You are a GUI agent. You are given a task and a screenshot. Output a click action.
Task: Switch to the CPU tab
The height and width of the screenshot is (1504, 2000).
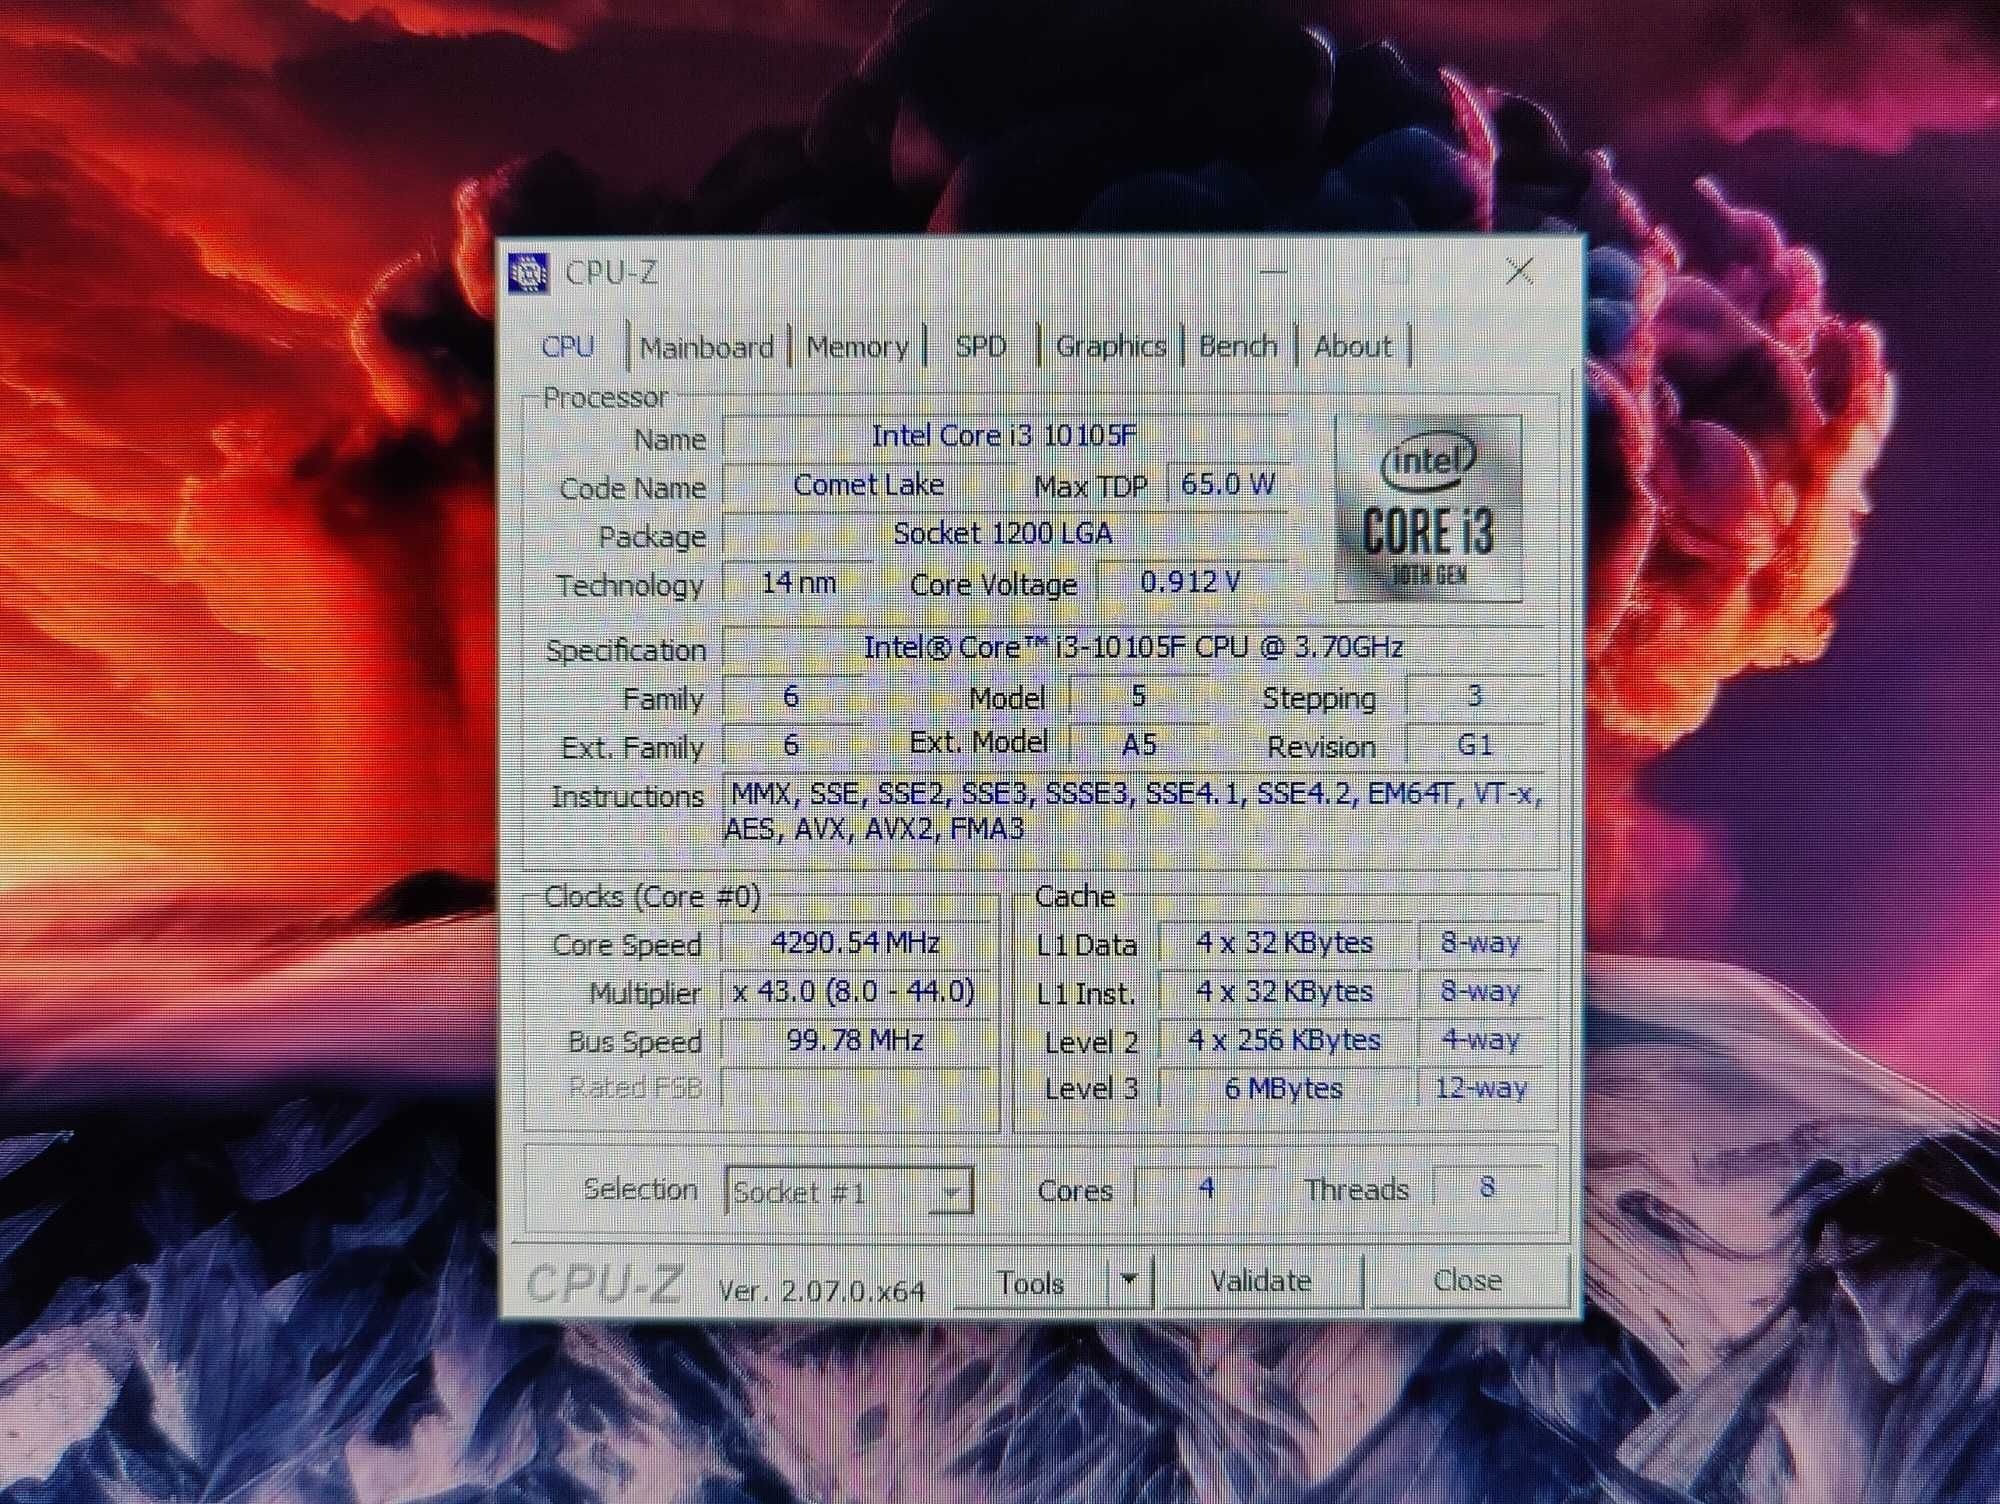tap(568, 347)
